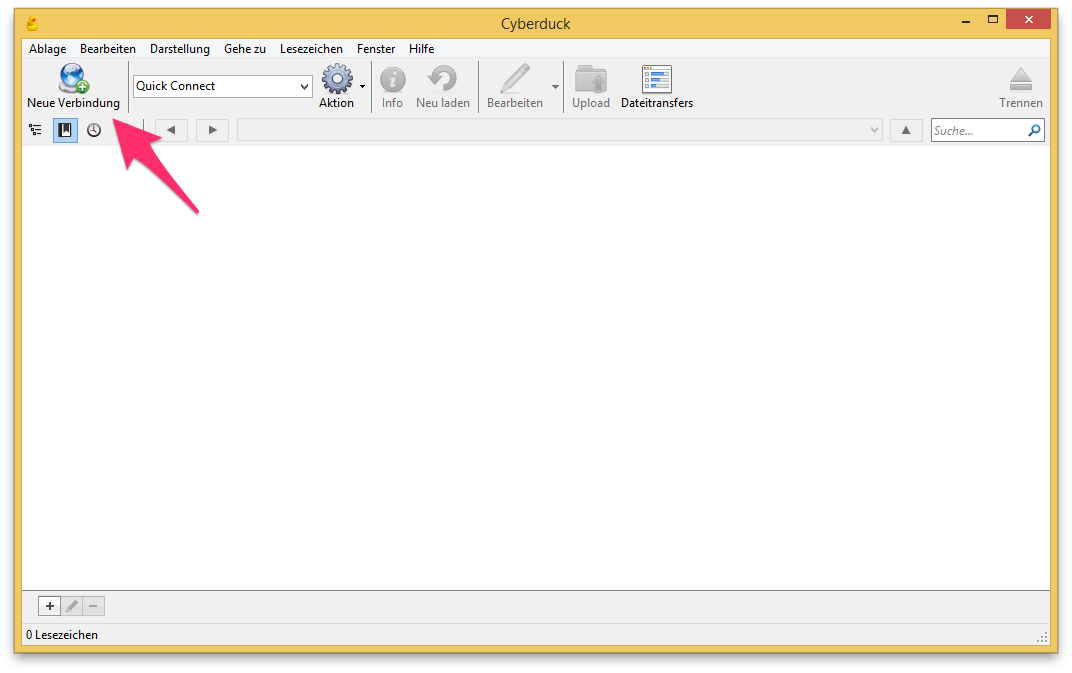Screen dimensions: 1072x673
Task: Expand the path navigation dropdown
Action: pos(874,130)
